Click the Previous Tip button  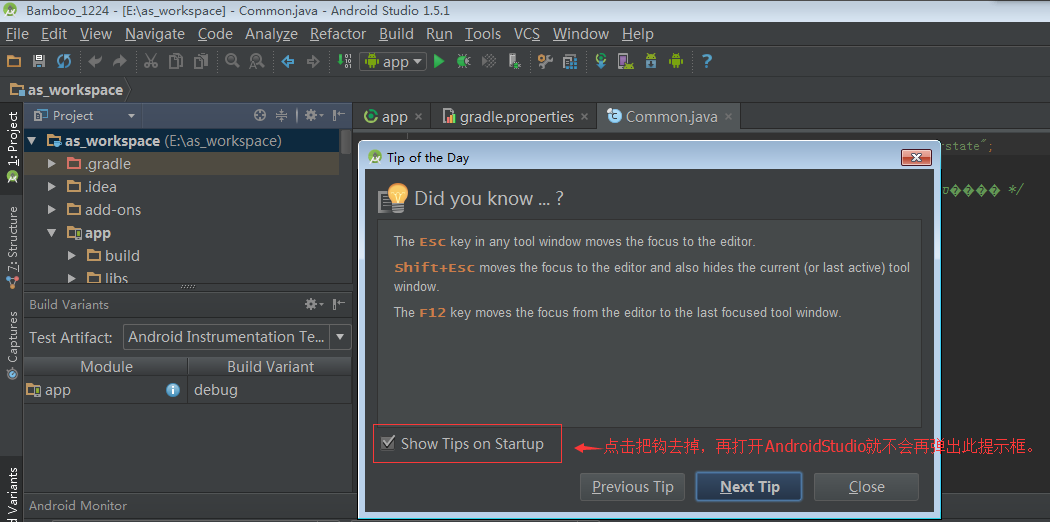point(632,487)
